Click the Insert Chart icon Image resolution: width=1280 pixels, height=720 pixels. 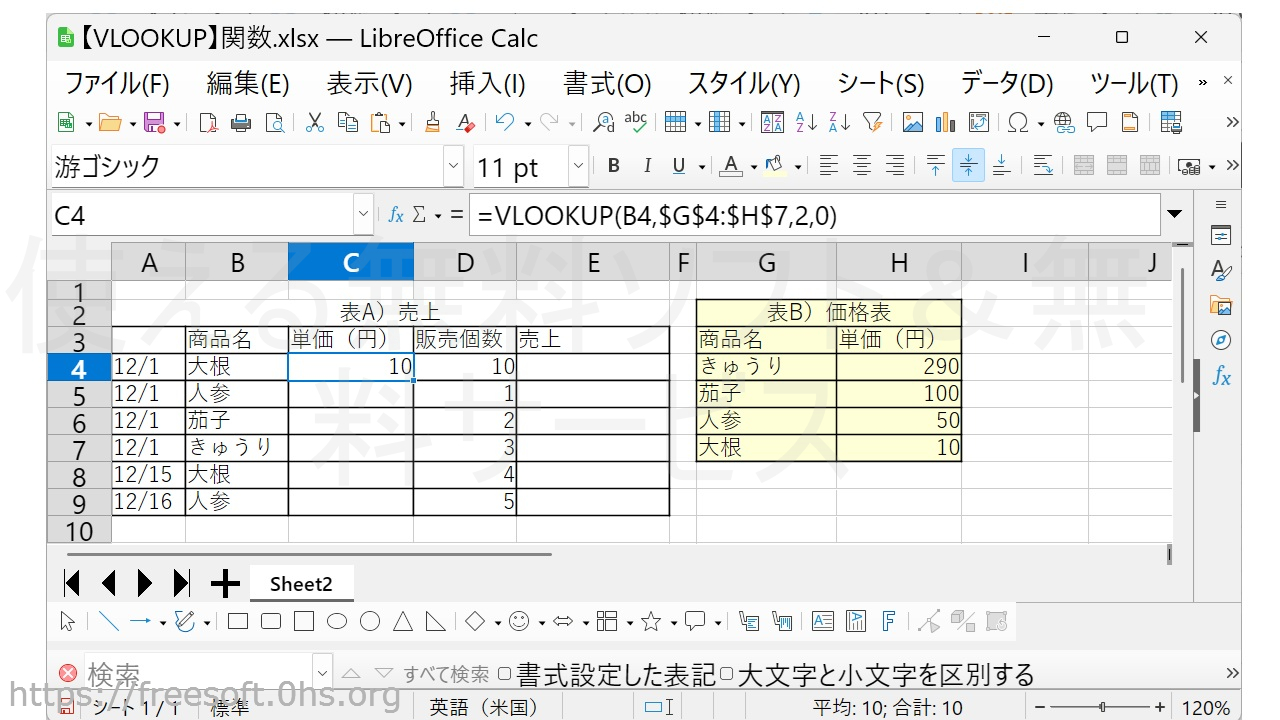pyautogui.click(x=945, y=123)
